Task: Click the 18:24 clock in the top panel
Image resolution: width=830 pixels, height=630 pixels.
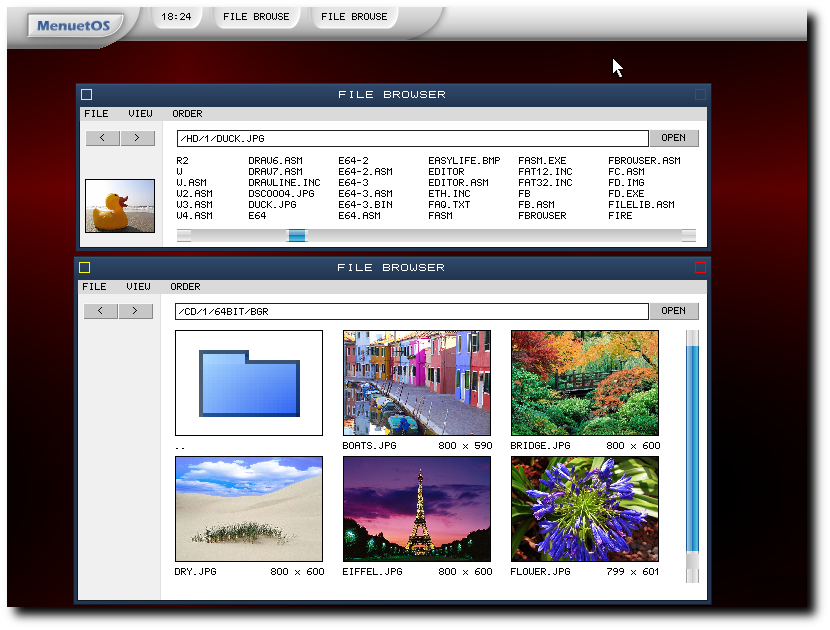Action: pos(176,17)
